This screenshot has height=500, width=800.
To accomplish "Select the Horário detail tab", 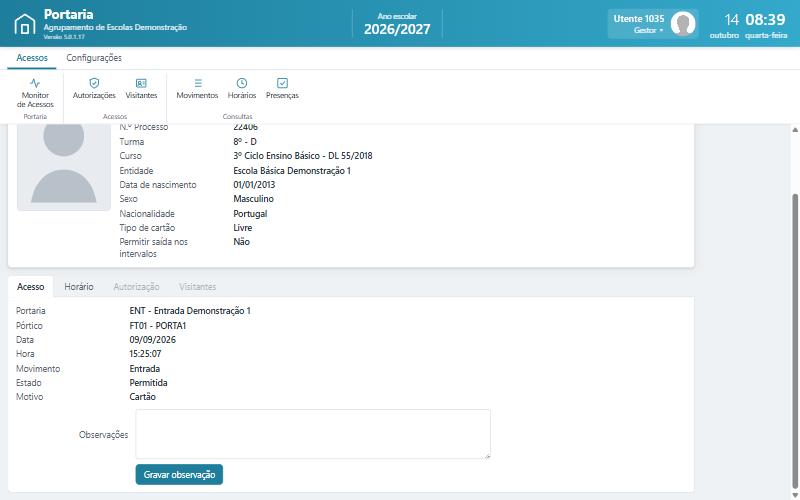I will tap(79, 287).
